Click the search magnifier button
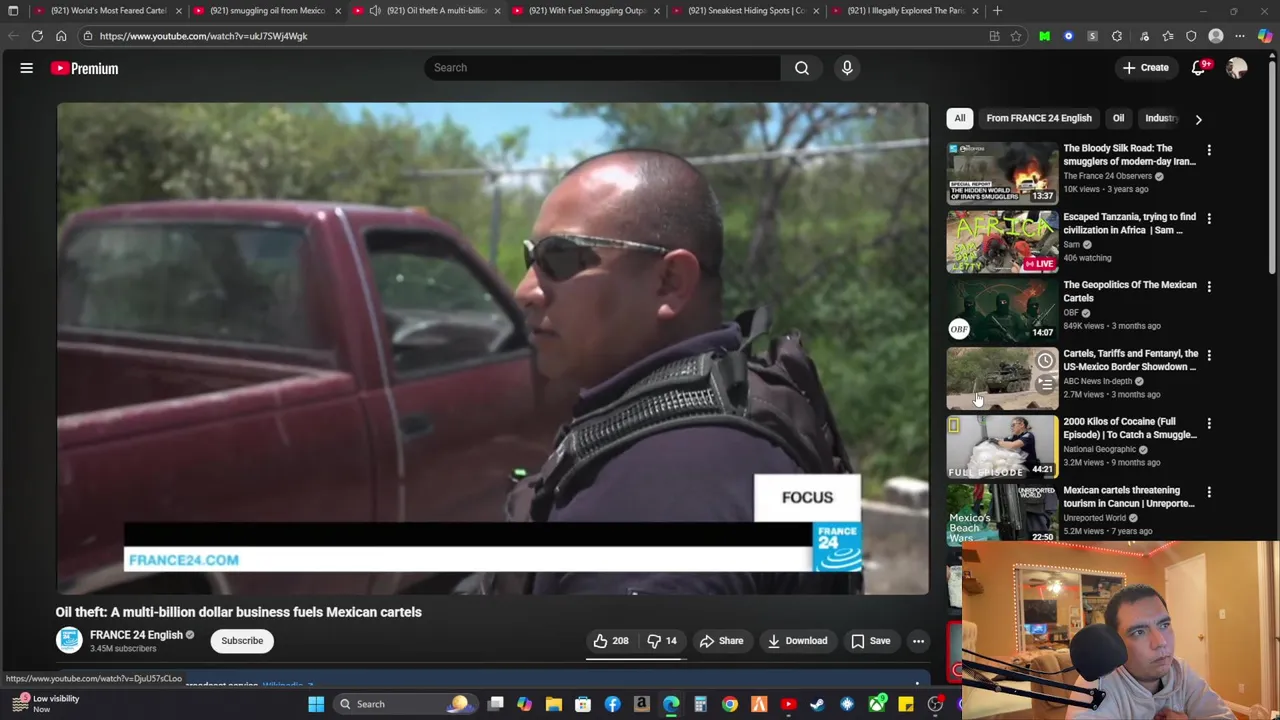This screenshot has width=1280, height=720. 802,68
